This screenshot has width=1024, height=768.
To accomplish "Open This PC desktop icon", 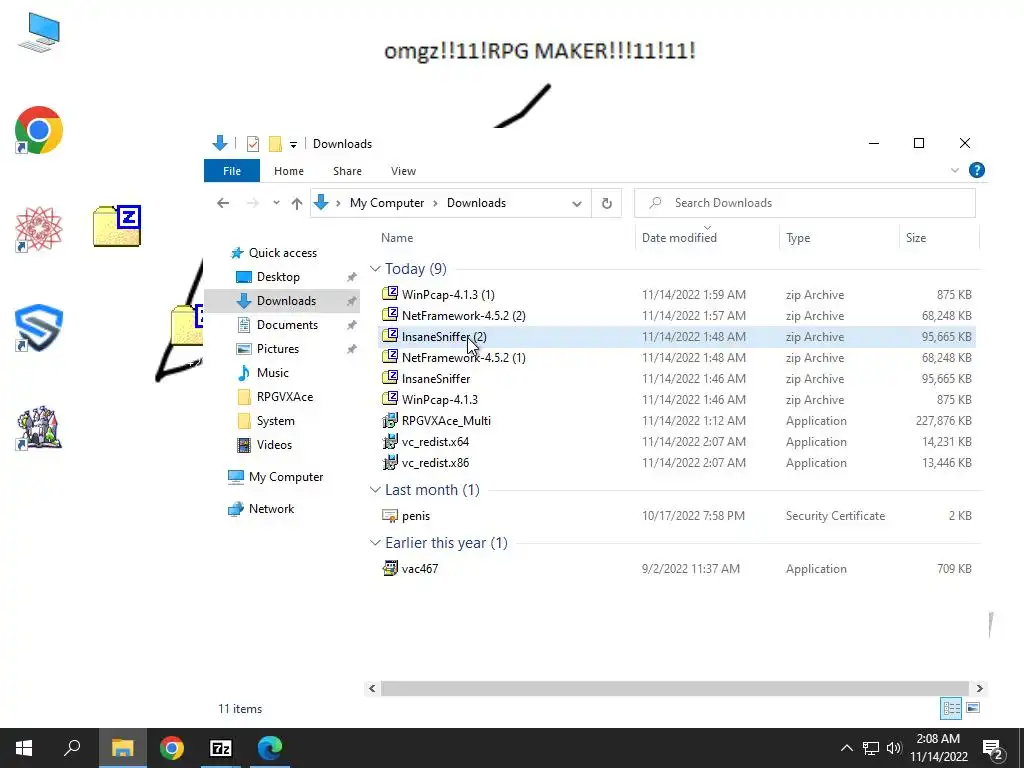I will pos(39,32).
